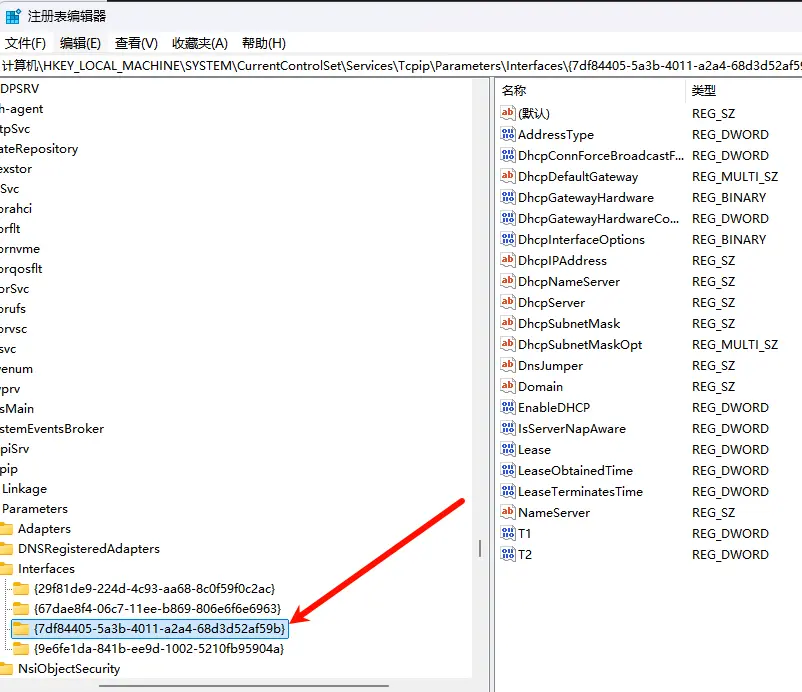Select the NsiObjectSecurity key

[x=69, y=668]
